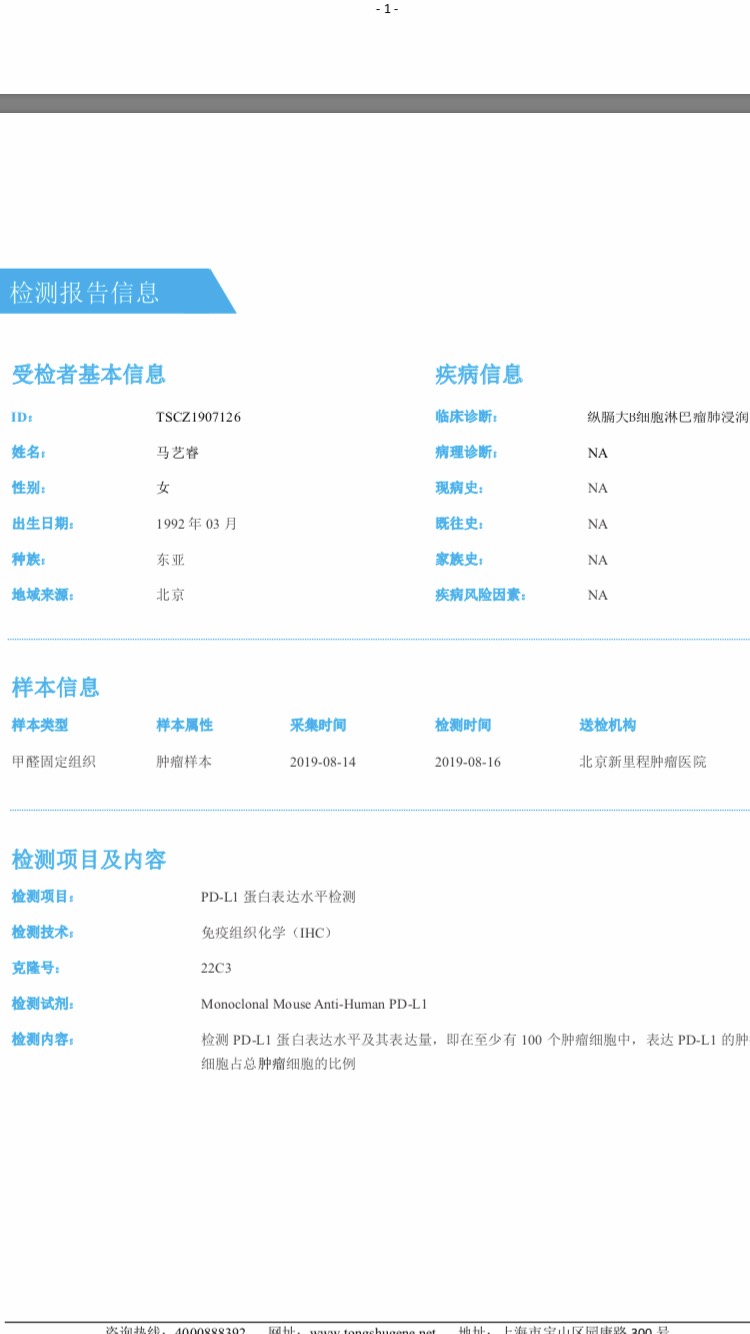Click the text 免疫组织化学（IHC）
The height and width of the screenshot is (1334, 750).
click(266, 932)
